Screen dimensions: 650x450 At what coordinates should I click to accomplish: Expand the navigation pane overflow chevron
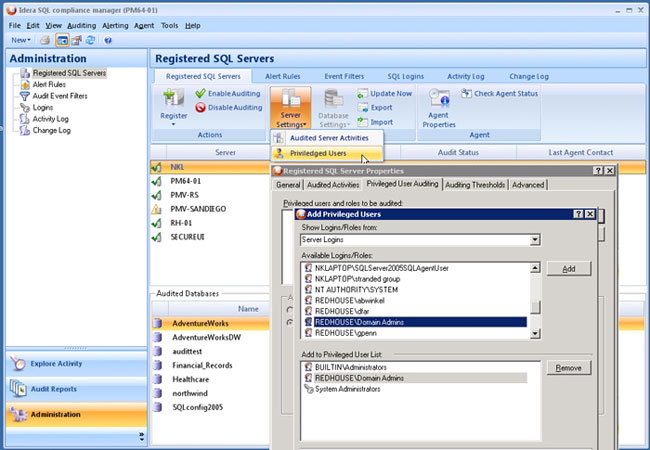[142, 436]
